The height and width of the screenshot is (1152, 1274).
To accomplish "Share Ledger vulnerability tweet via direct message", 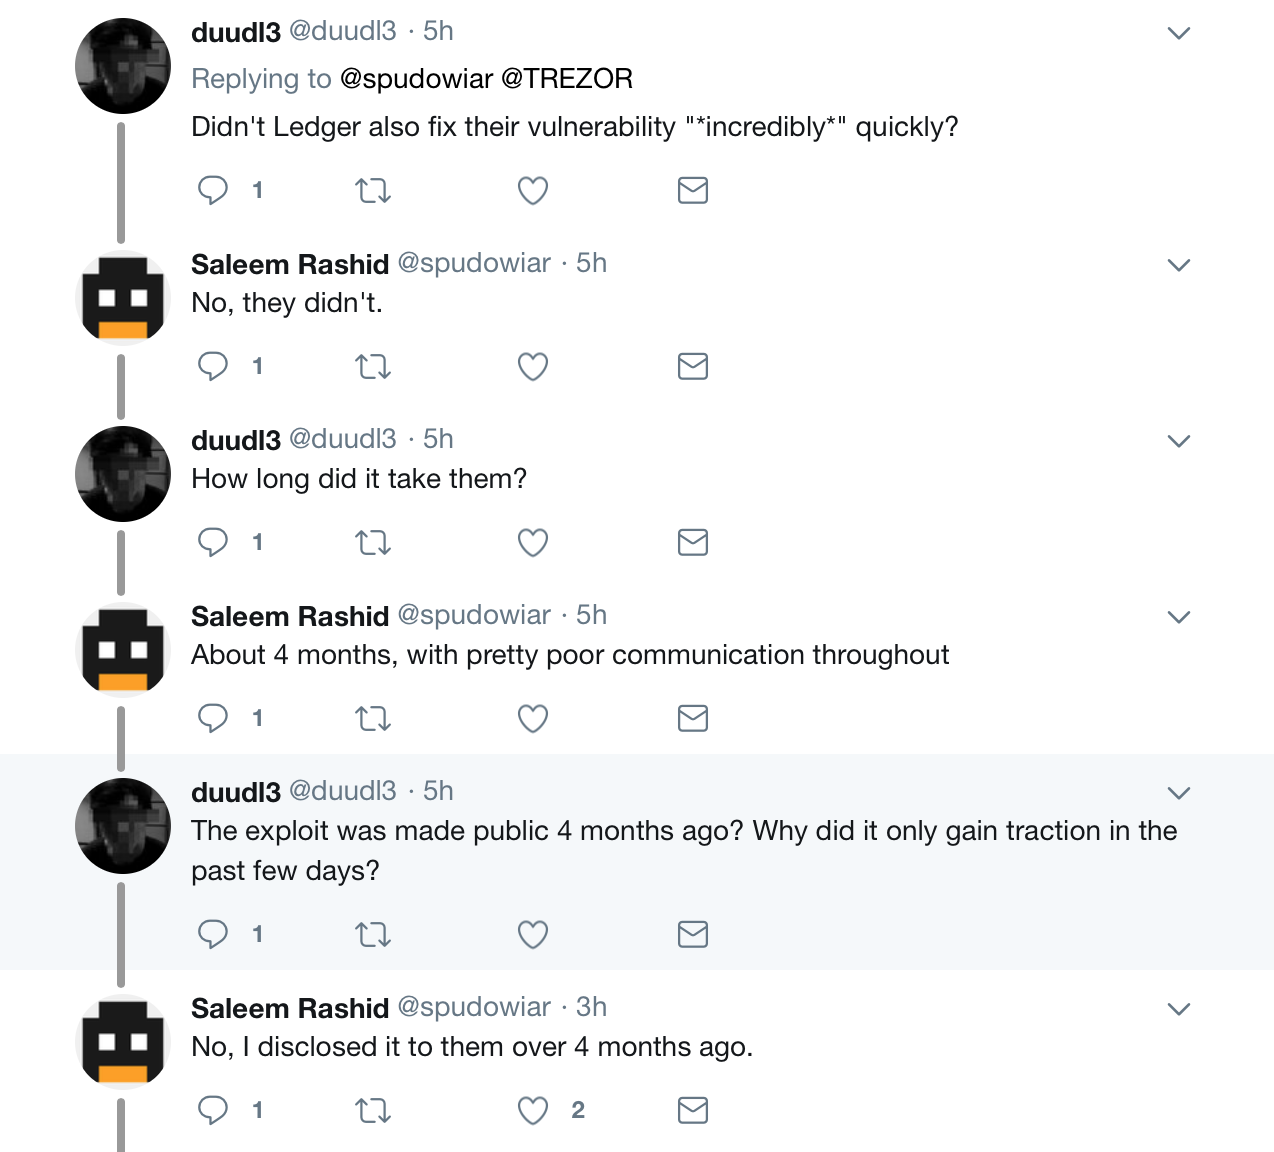I will coord(693,190).
